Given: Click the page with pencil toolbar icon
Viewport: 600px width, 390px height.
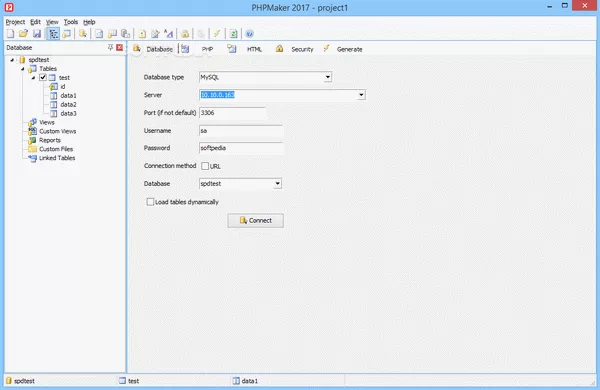Looking at the screenshot, I should coord(155,34).
